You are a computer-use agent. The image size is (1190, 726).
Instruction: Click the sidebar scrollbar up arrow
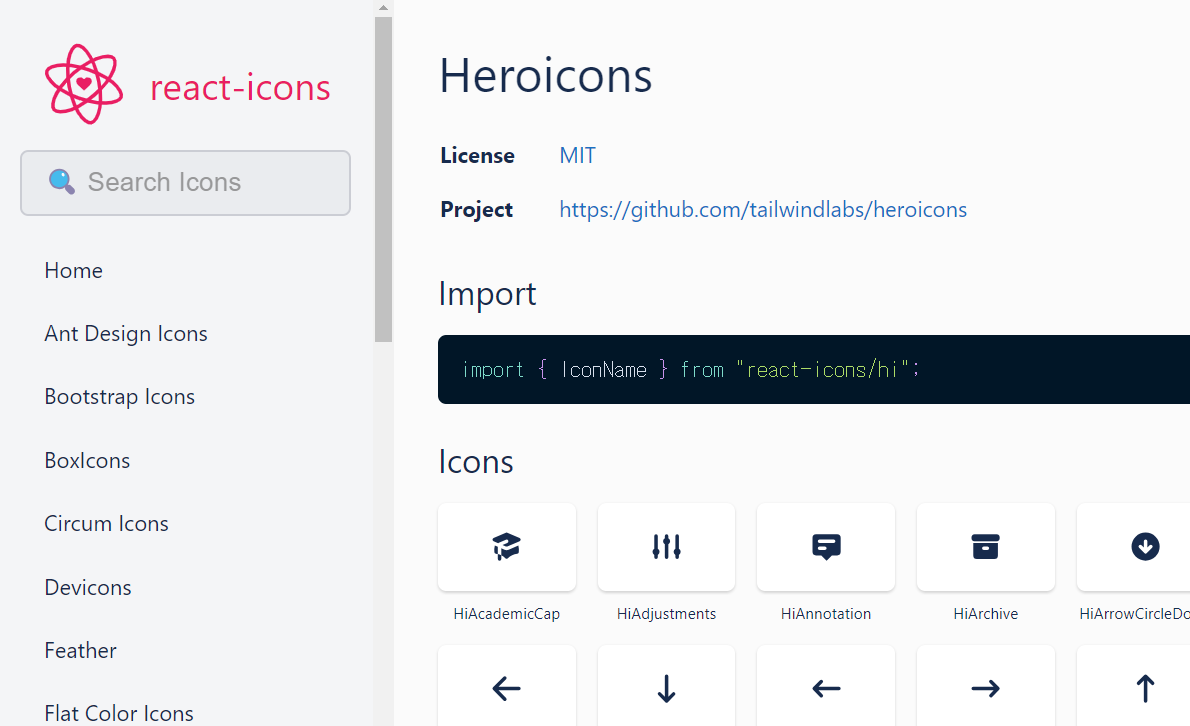pos(383,8)
